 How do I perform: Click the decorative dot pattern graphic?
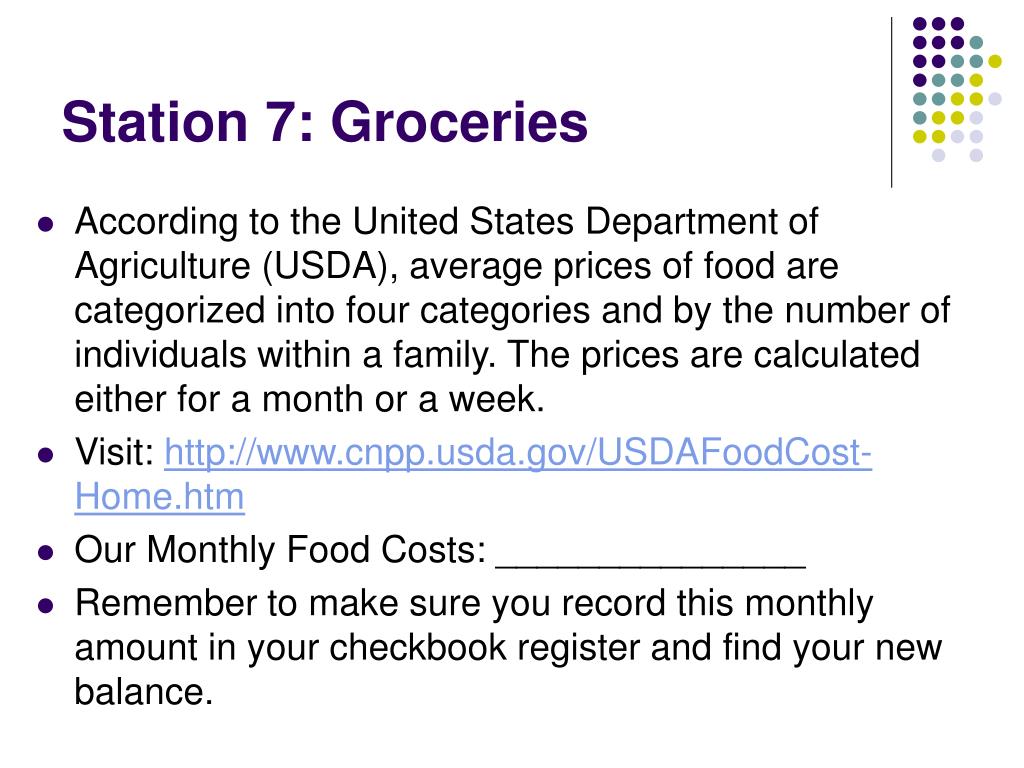tap(957, 89)
